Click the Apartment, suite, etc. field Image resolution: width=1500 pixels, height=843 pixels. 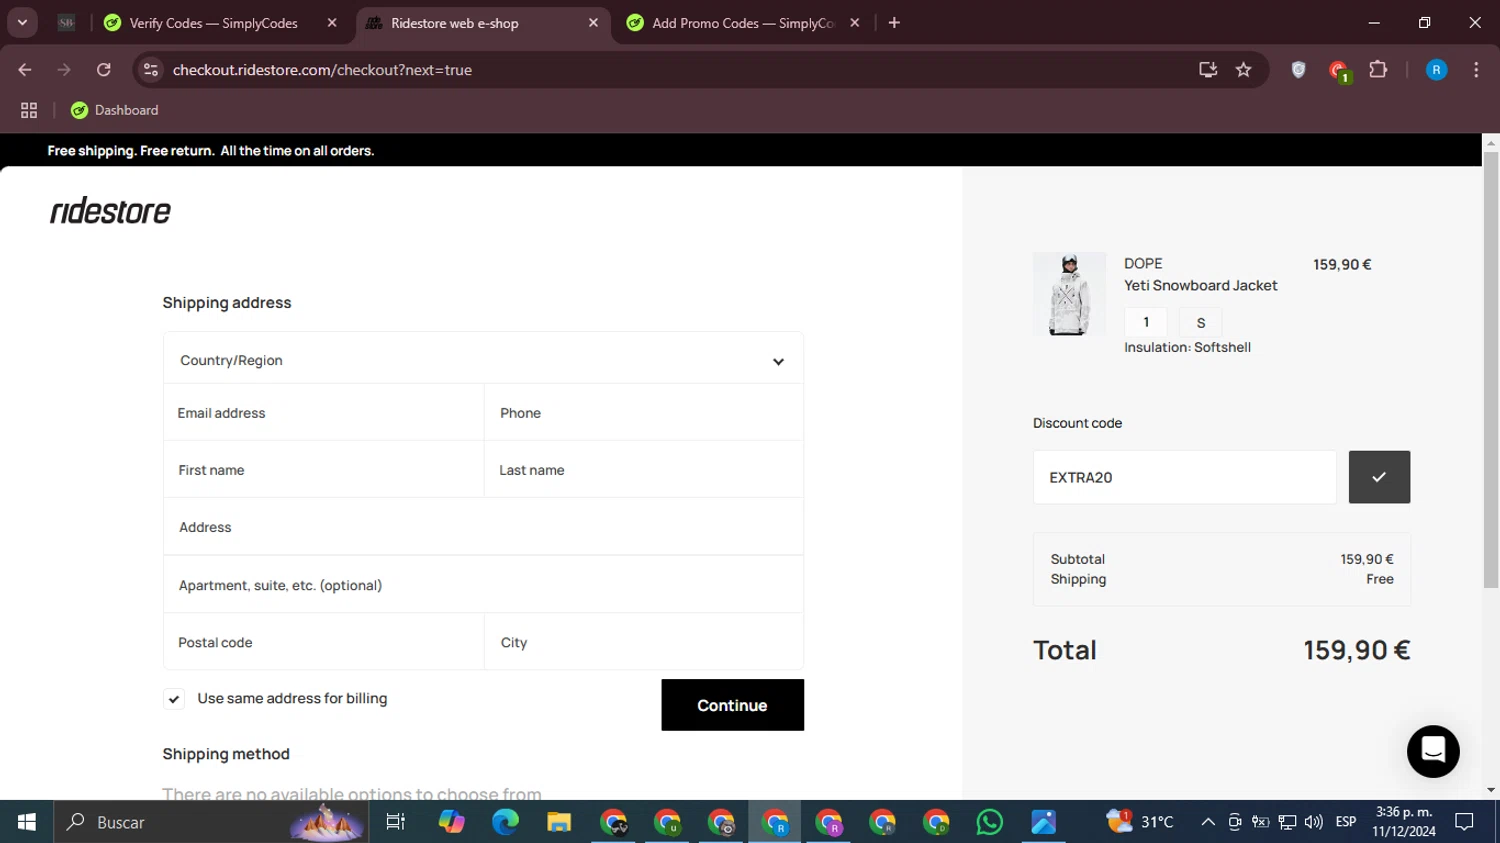tap(483, 585)
